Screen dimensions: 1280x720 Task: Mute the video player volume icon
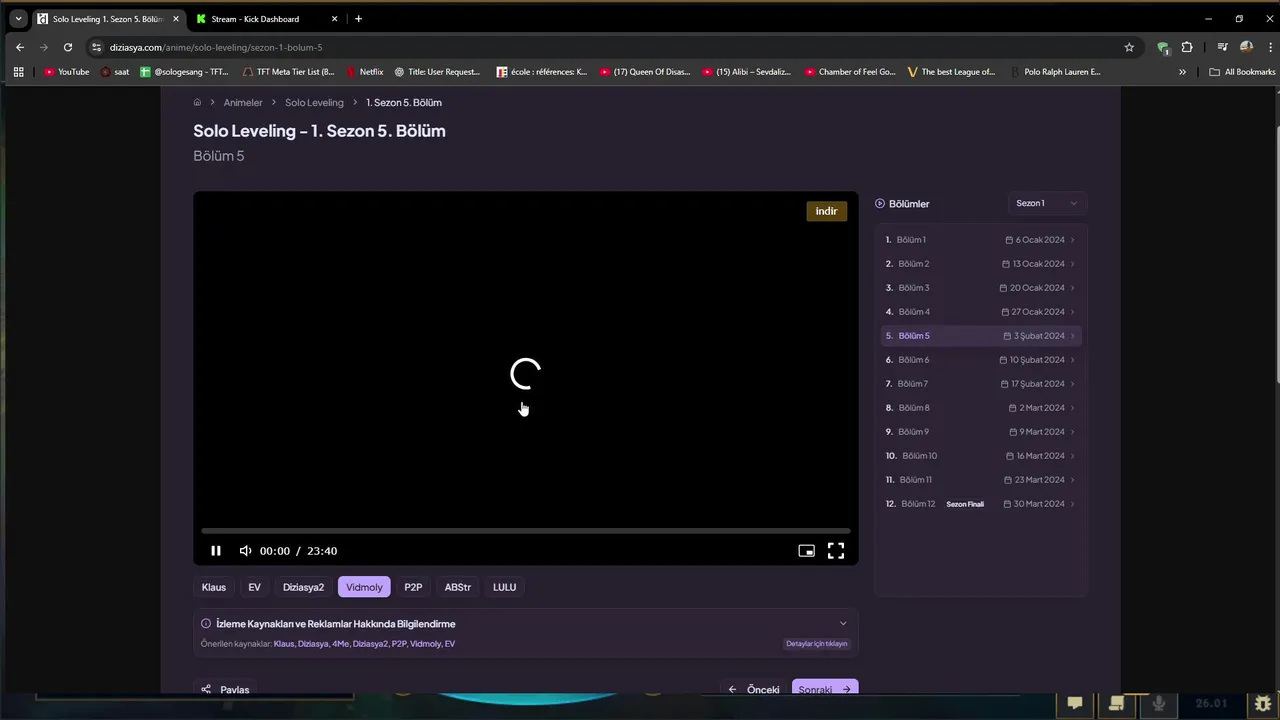[x=245, y=551]
